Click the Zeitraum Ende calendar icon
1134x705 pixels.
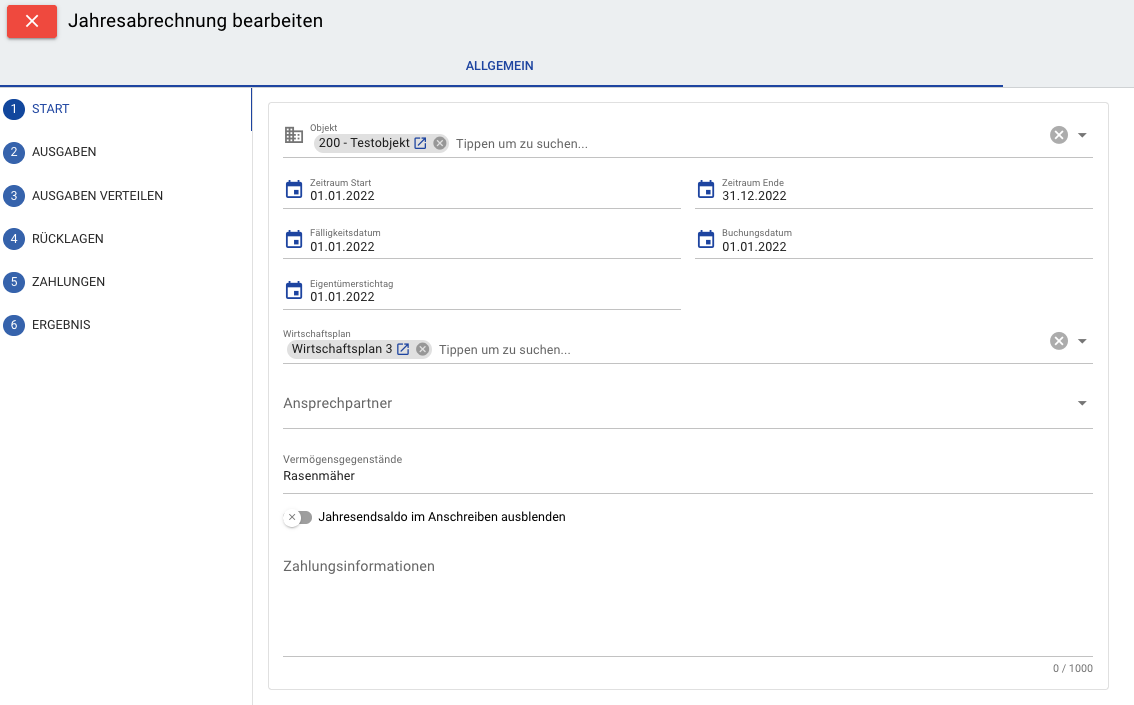(x=706, y=189)
